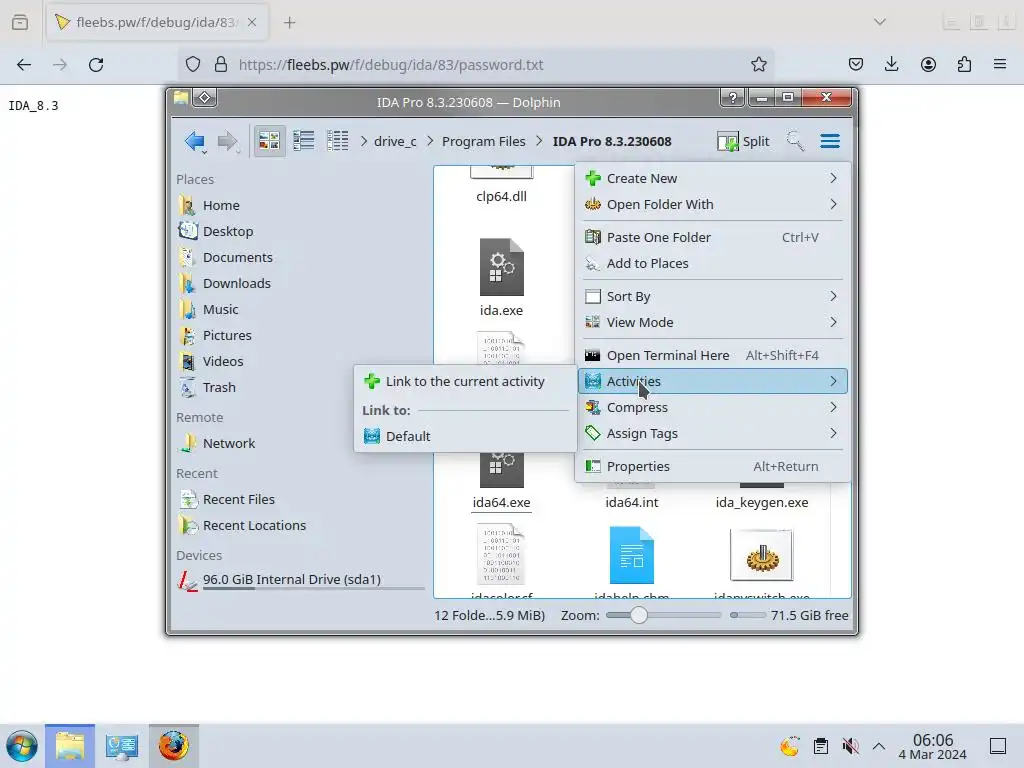Expand Sort By submenu
The image size is (1024, 768).
click(712, 296)
